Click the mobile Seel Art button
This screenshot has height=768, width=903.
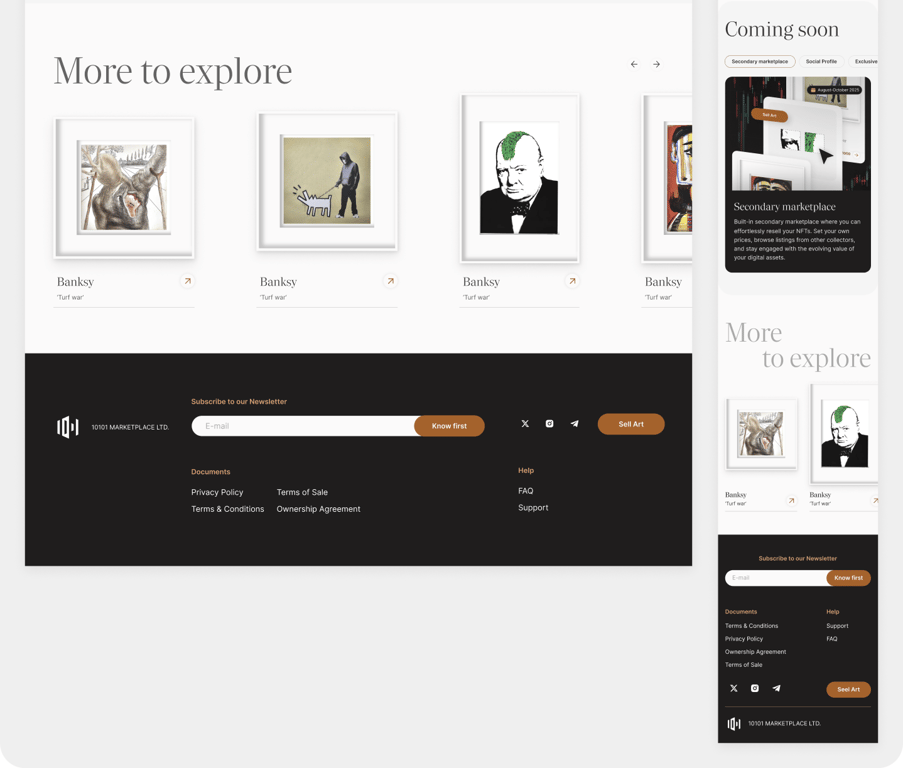(x=848, y=689)
